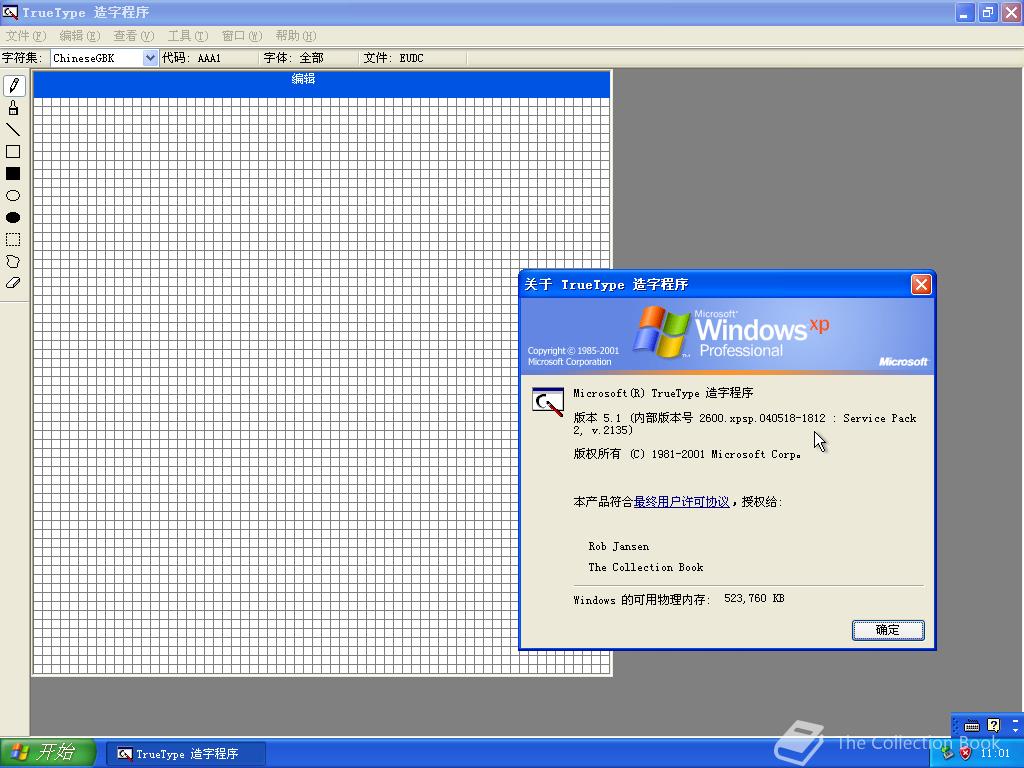Open the 窗口(W) menu
The width and height of the screenshot is (1024, 768).
coord(242,36)
